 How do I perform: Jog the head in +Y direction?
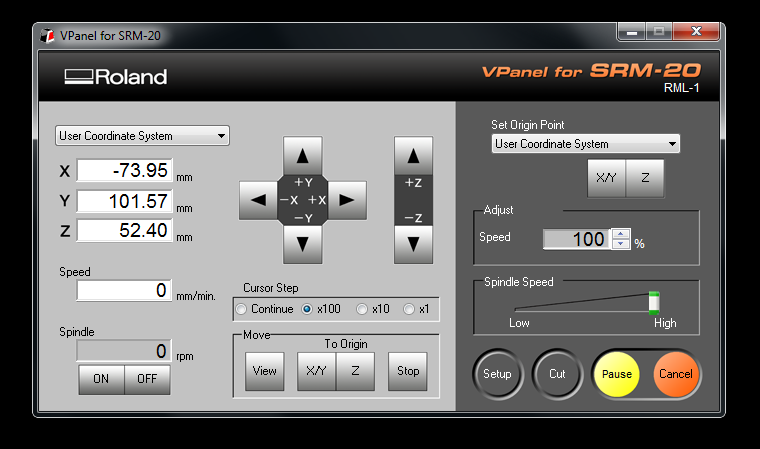tap(302, 156)
